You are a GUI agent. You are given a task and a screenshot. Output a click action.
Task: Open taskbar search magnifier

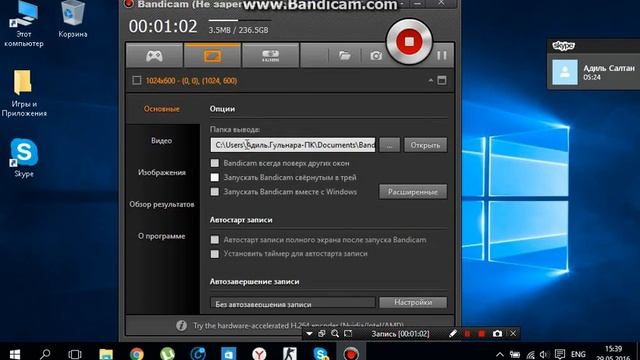tap(45, 353)
